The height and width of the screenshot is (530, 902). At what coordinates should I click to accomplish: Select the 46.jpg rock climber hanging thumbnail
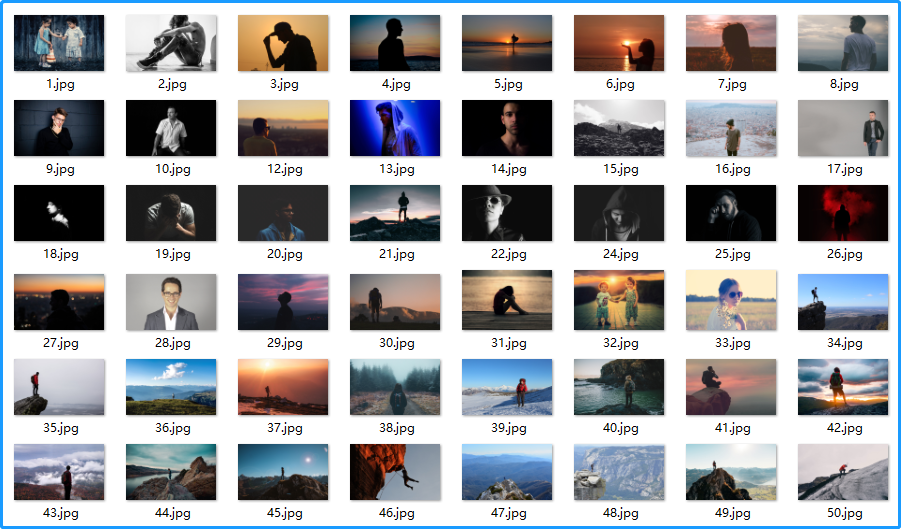[395, 472]
